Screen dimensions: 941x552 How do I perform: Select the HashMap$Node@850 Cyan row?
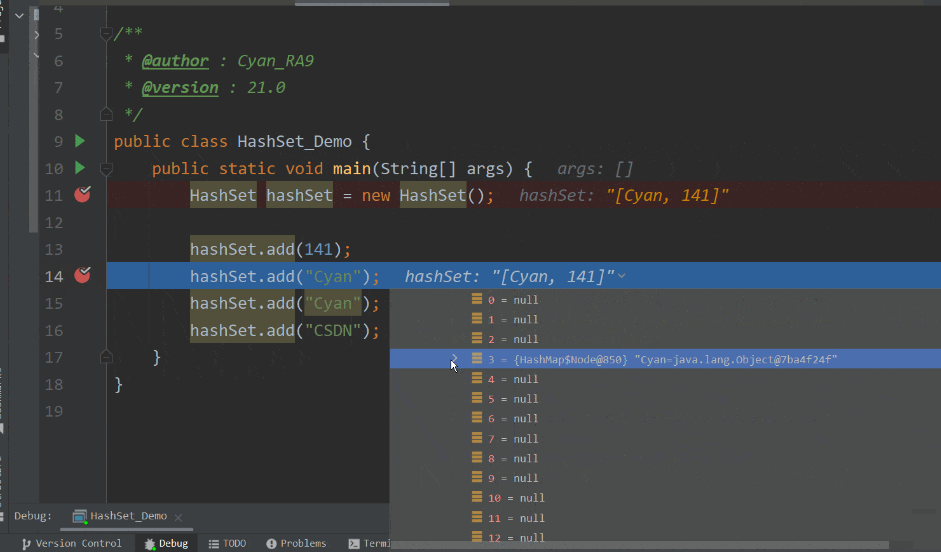point(665,359)
